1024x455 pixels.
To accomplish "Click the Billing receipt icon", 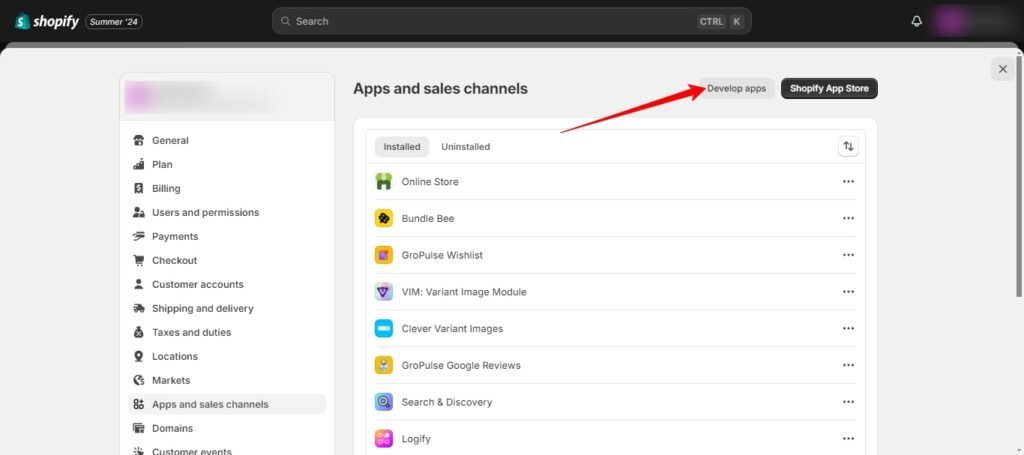I will [138, 189].
